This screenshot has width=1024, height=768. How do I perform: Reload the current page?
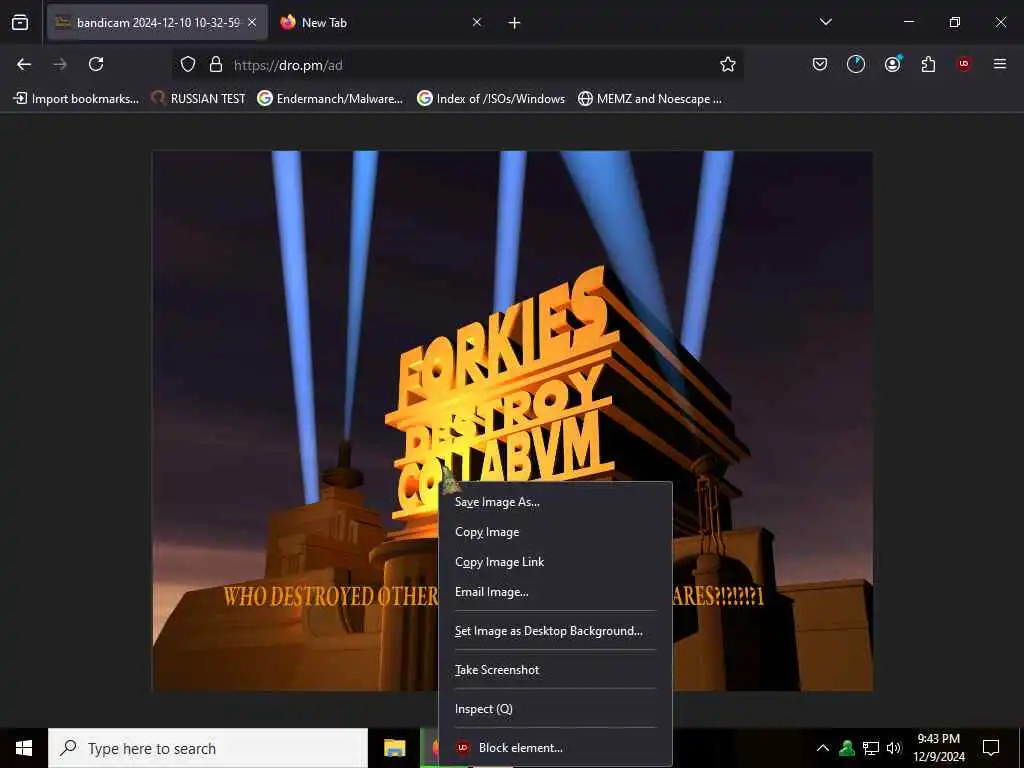(x=96, y=64)
